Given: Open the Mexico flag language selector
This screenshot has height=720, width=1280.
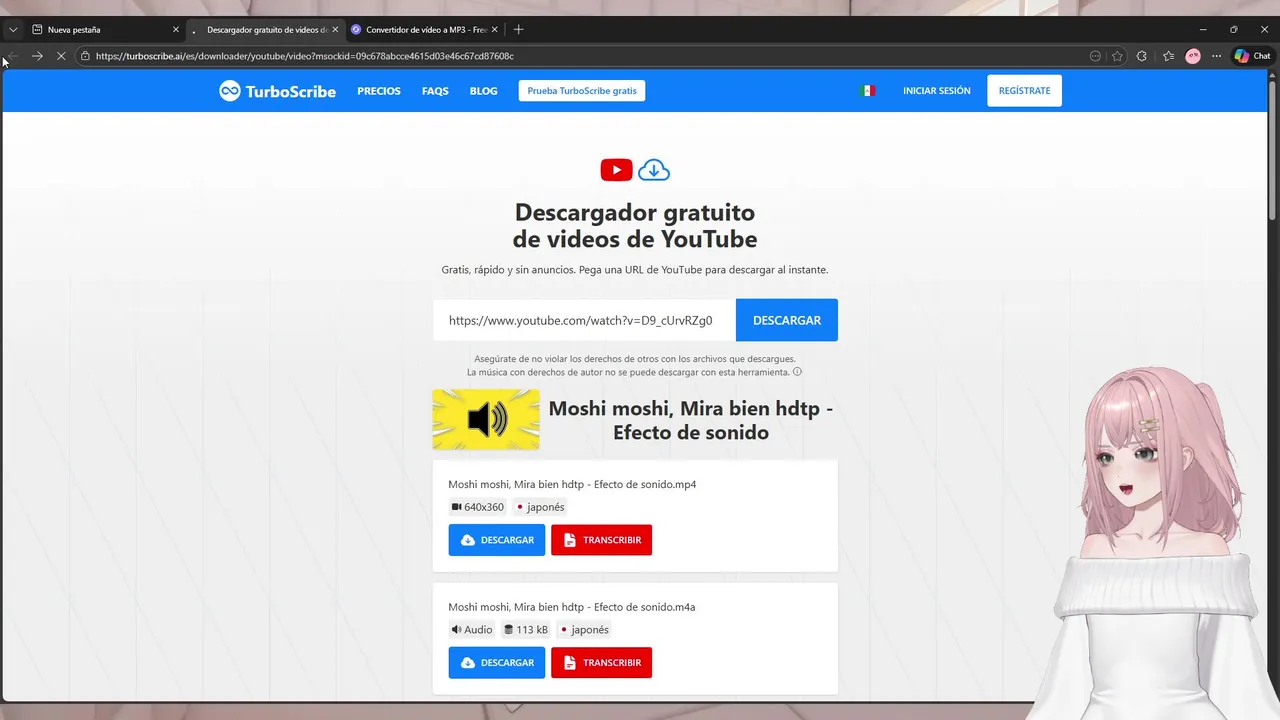Looking at the screenshot, I should pyautogui.click(x=867, y=91).
